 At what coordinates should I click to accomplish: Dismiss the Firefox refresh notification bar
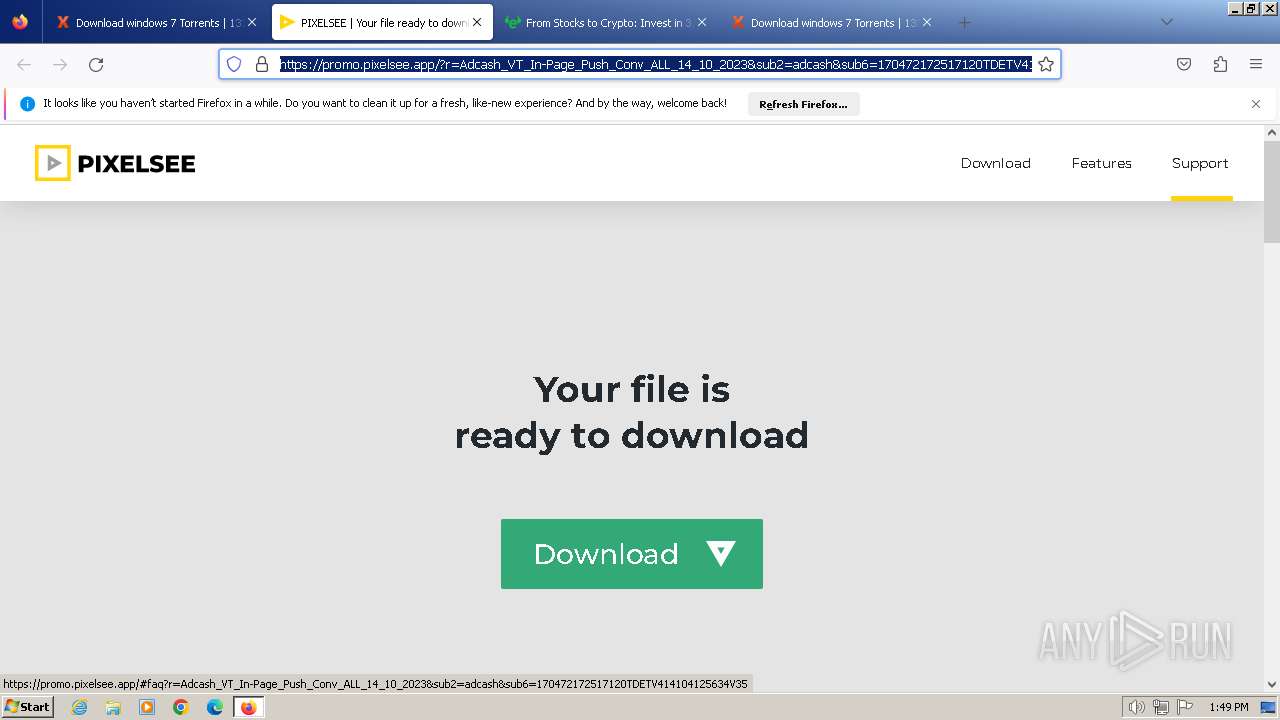pos(1256,103)
